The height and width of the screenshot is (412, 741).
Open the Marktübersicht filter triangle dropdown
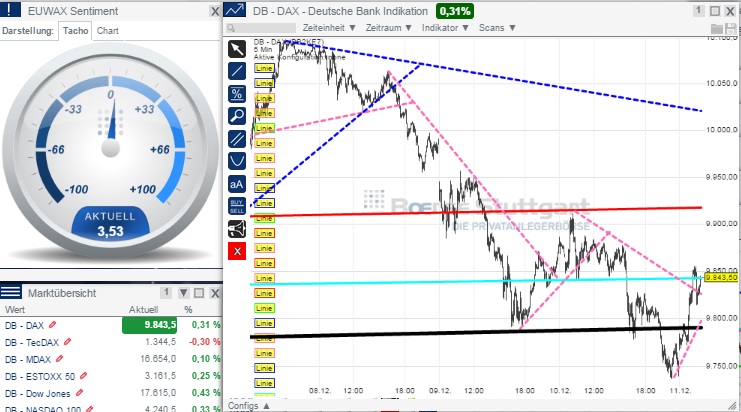(x=183, y=293)
